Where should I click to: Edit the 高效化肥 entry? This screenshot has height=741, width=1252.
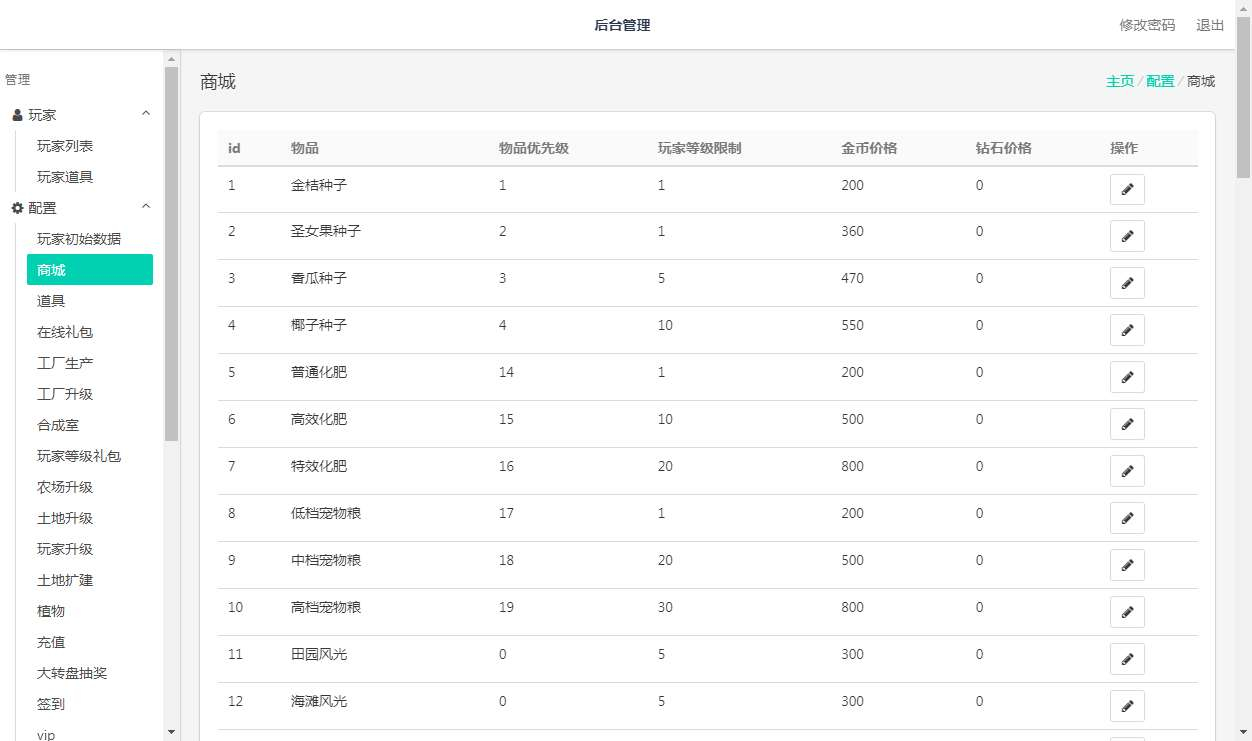tap(1127, 424)
